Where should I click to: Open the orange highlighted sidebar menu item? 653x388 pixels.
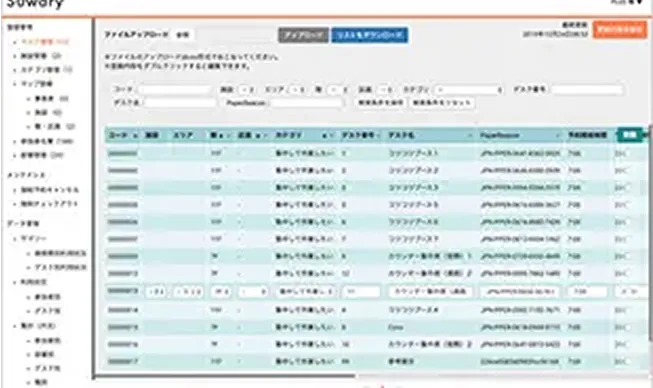click(45, 42)
